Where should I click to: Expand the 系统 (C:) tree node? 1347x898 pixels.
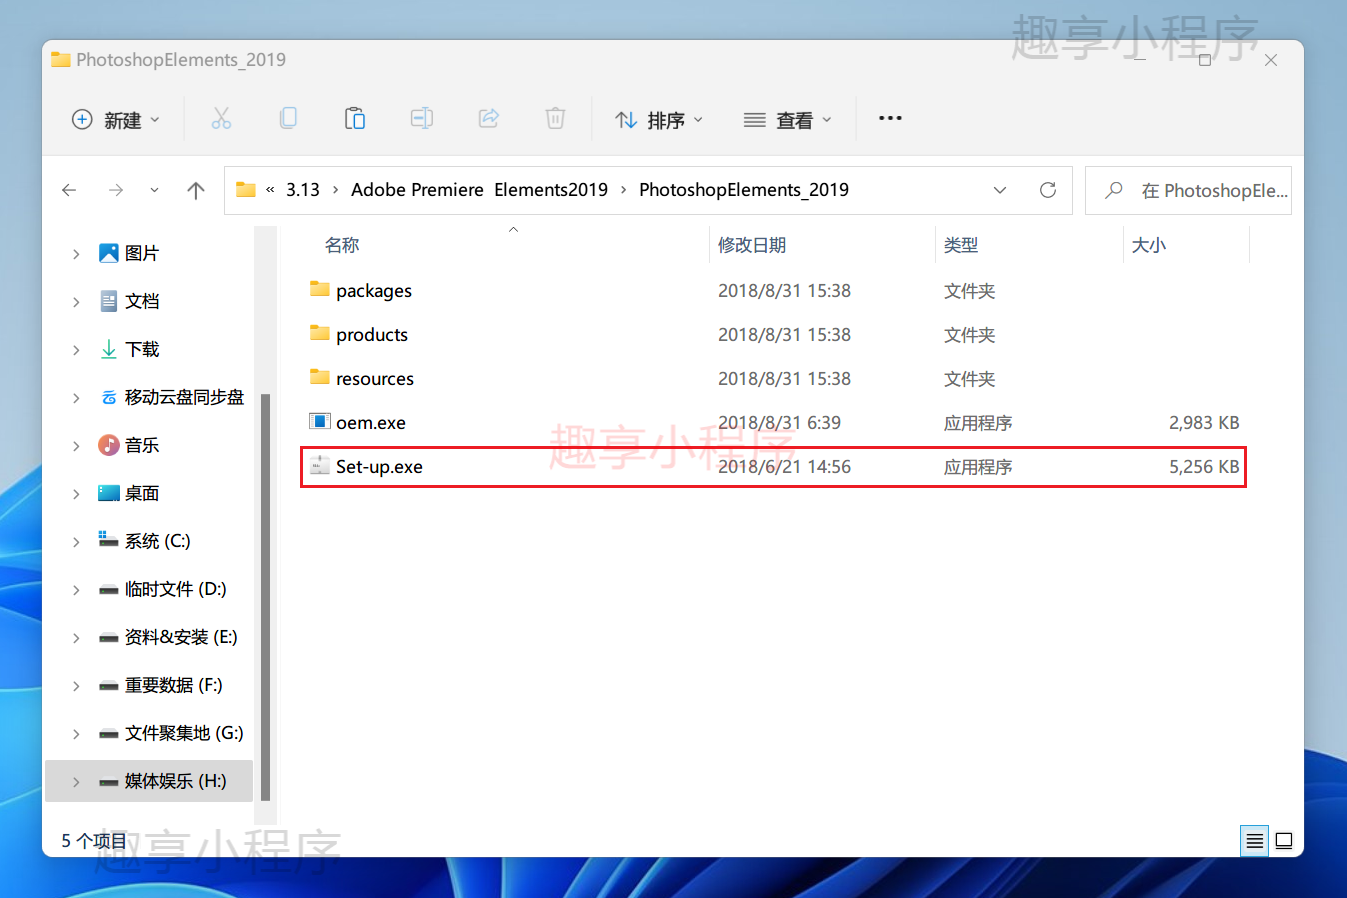coord(76,542)
